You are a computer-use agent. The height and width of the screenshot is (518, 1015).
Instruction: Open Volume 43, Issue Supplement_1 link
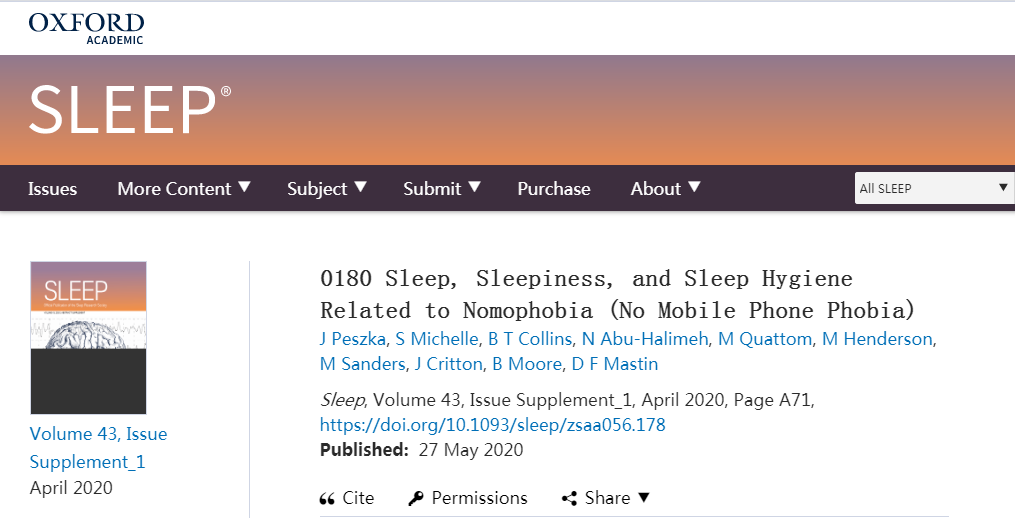click(x=98, y=447)
